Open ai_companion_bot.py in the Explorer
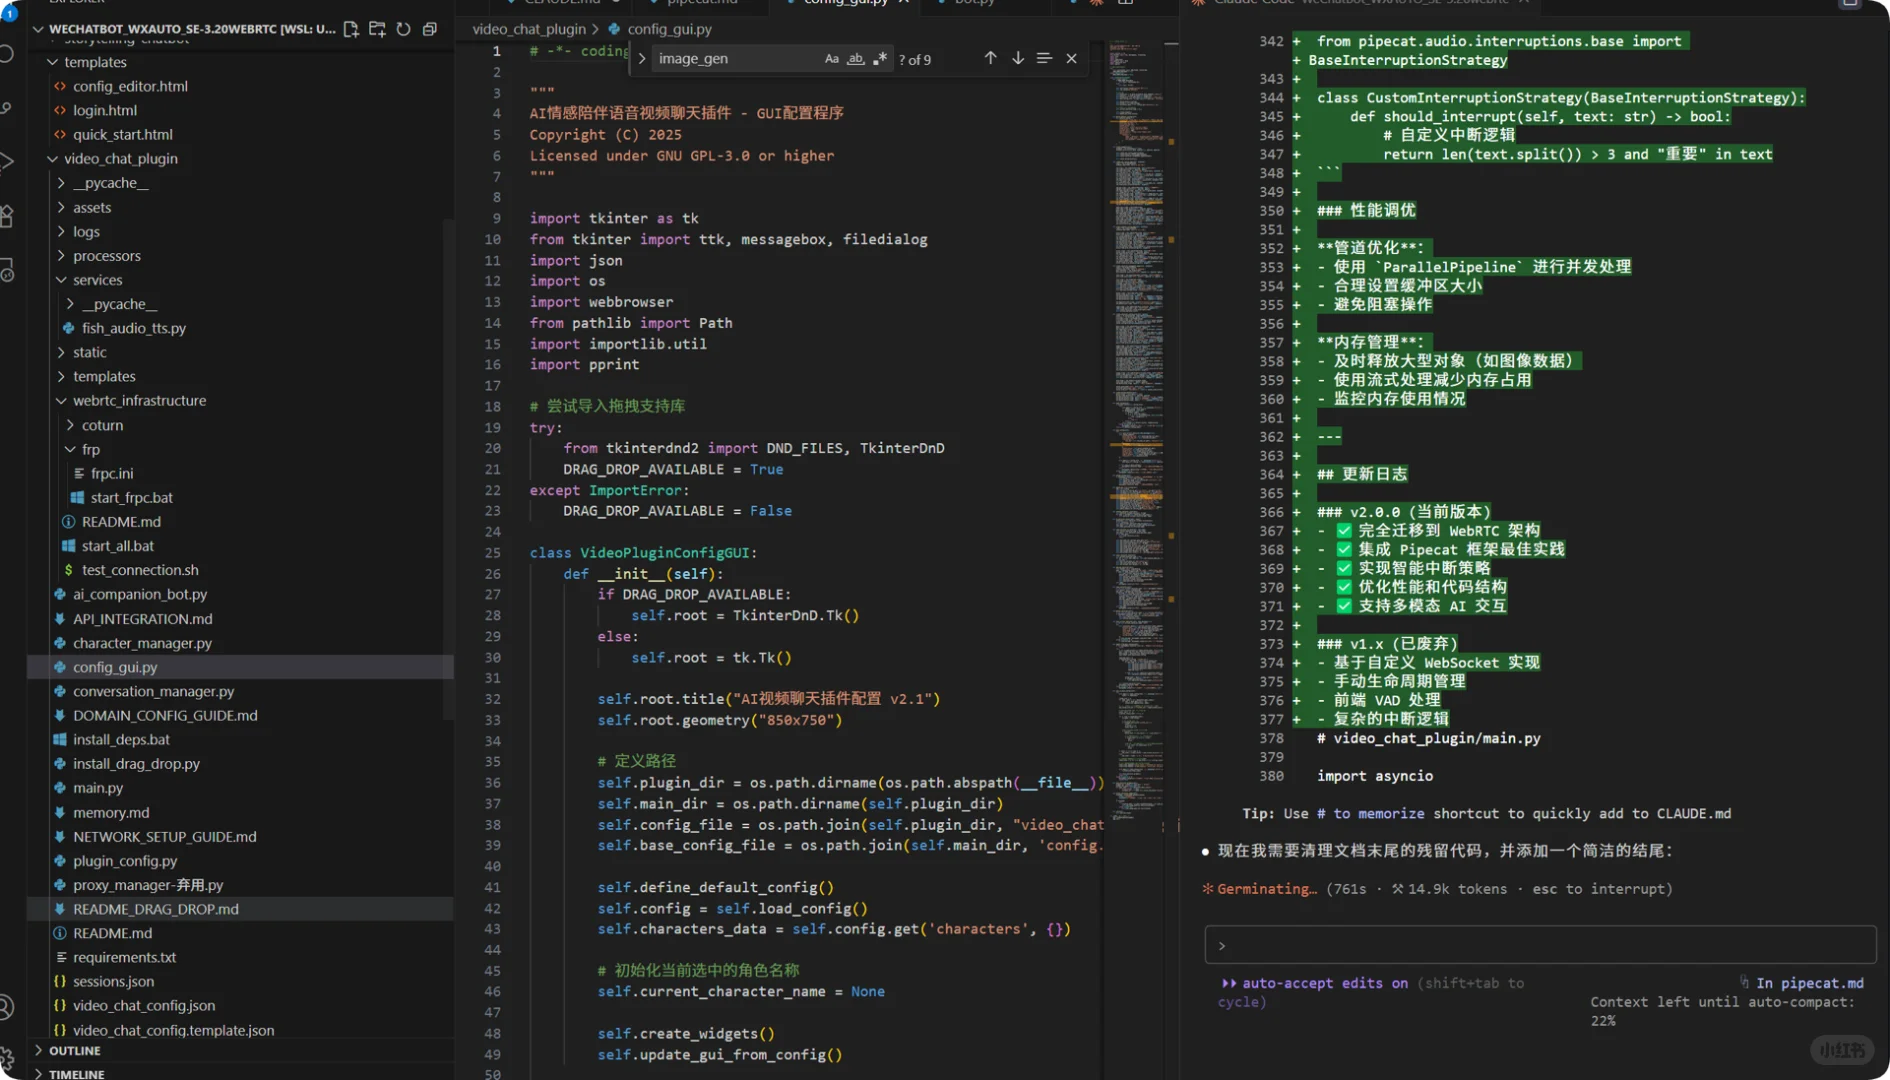This screenshot has width=1890, height=1080. coord(139,594)
